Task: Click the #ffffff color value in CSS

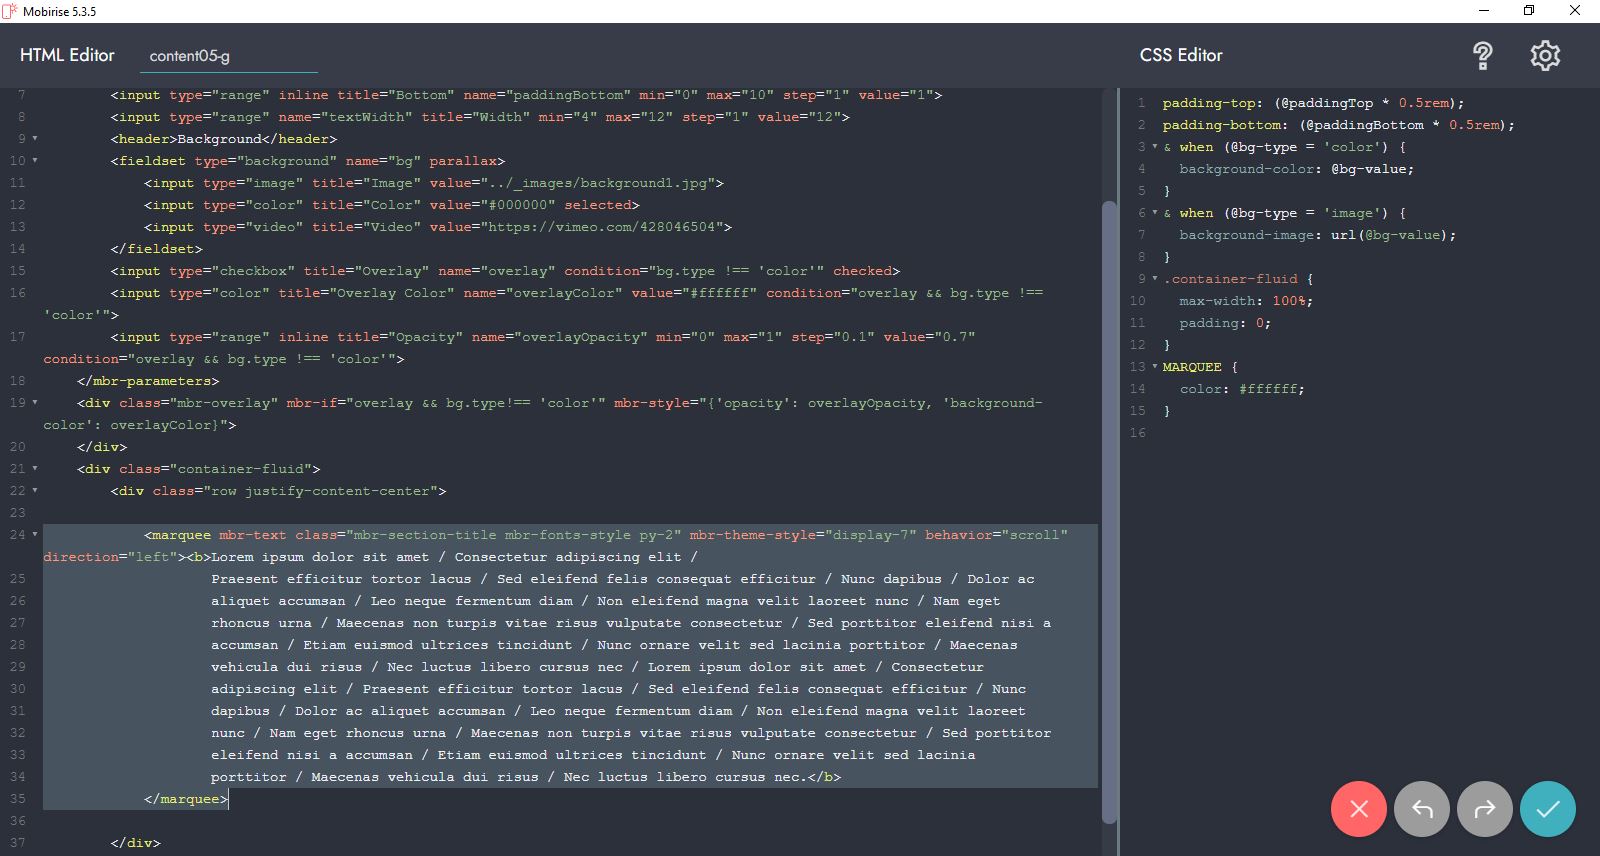Action: (1270, 389)
